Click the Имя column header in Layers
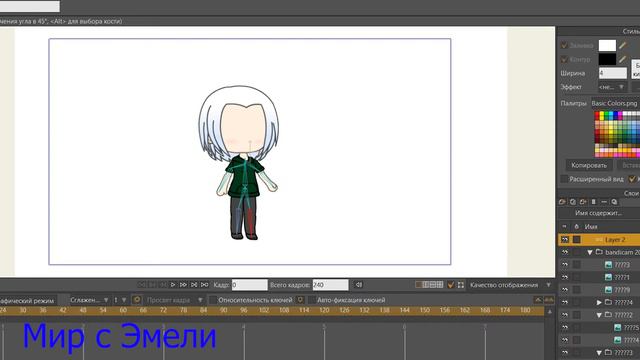Screen dimensions: 640x360 (591, 227)
